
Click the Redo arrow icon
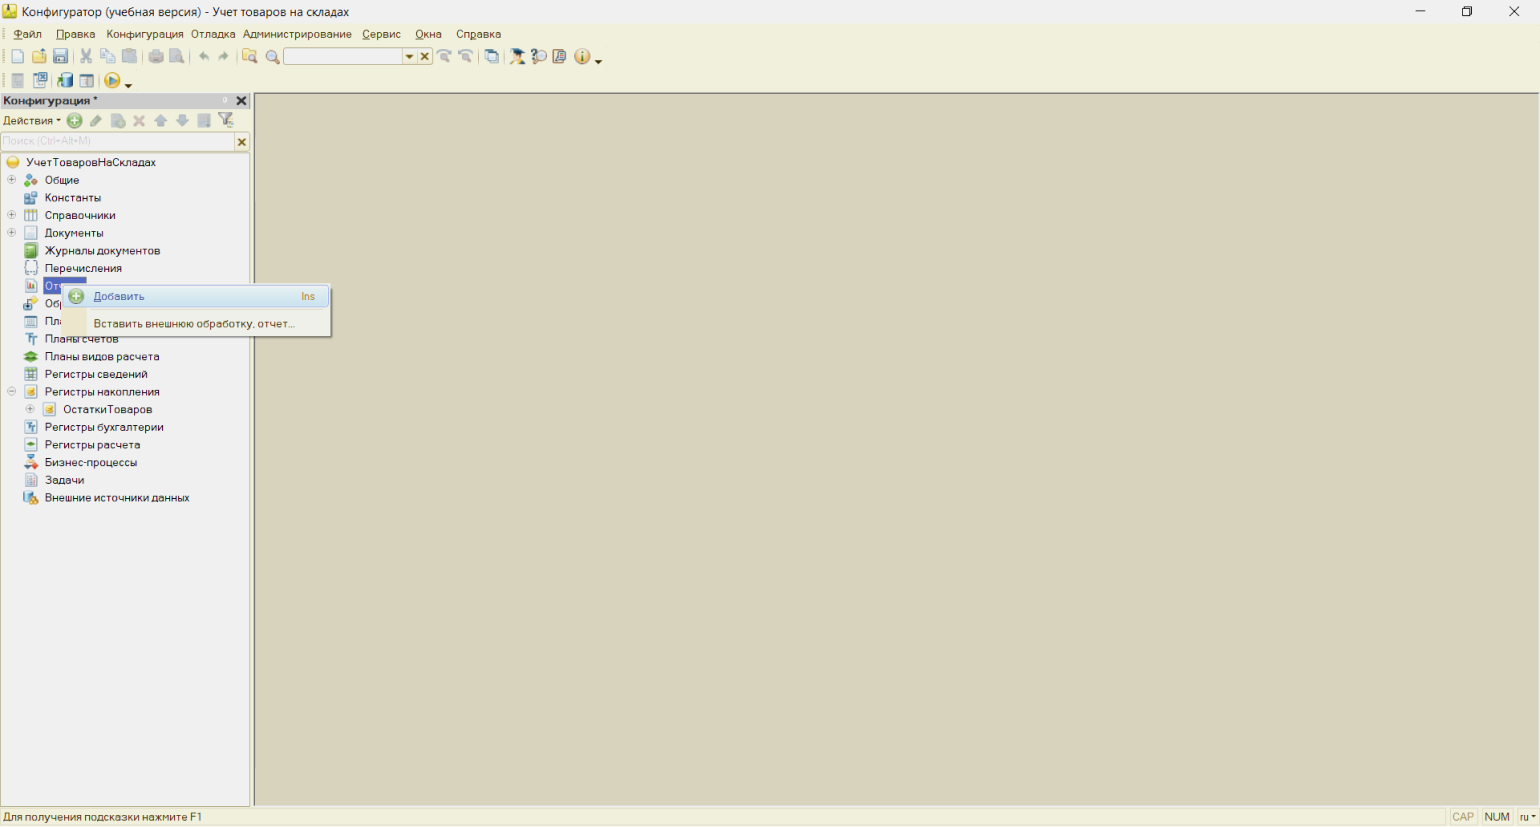click(x=224, y=57)
